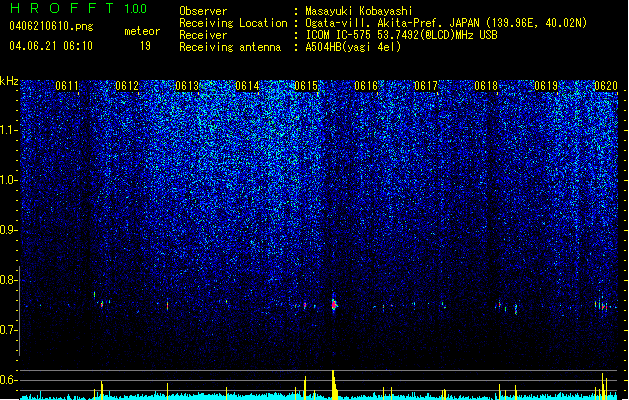Click the kHz axis label
The height and width of the screenshot is (400, 629).
click(x=9, y=81)
